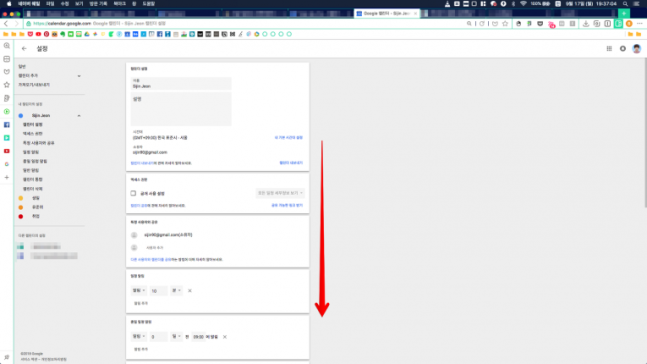Viewport: 647px width, 364px height.
Task: Open the YouTube icon in browser sidebar
Action: tap(7, 151)
